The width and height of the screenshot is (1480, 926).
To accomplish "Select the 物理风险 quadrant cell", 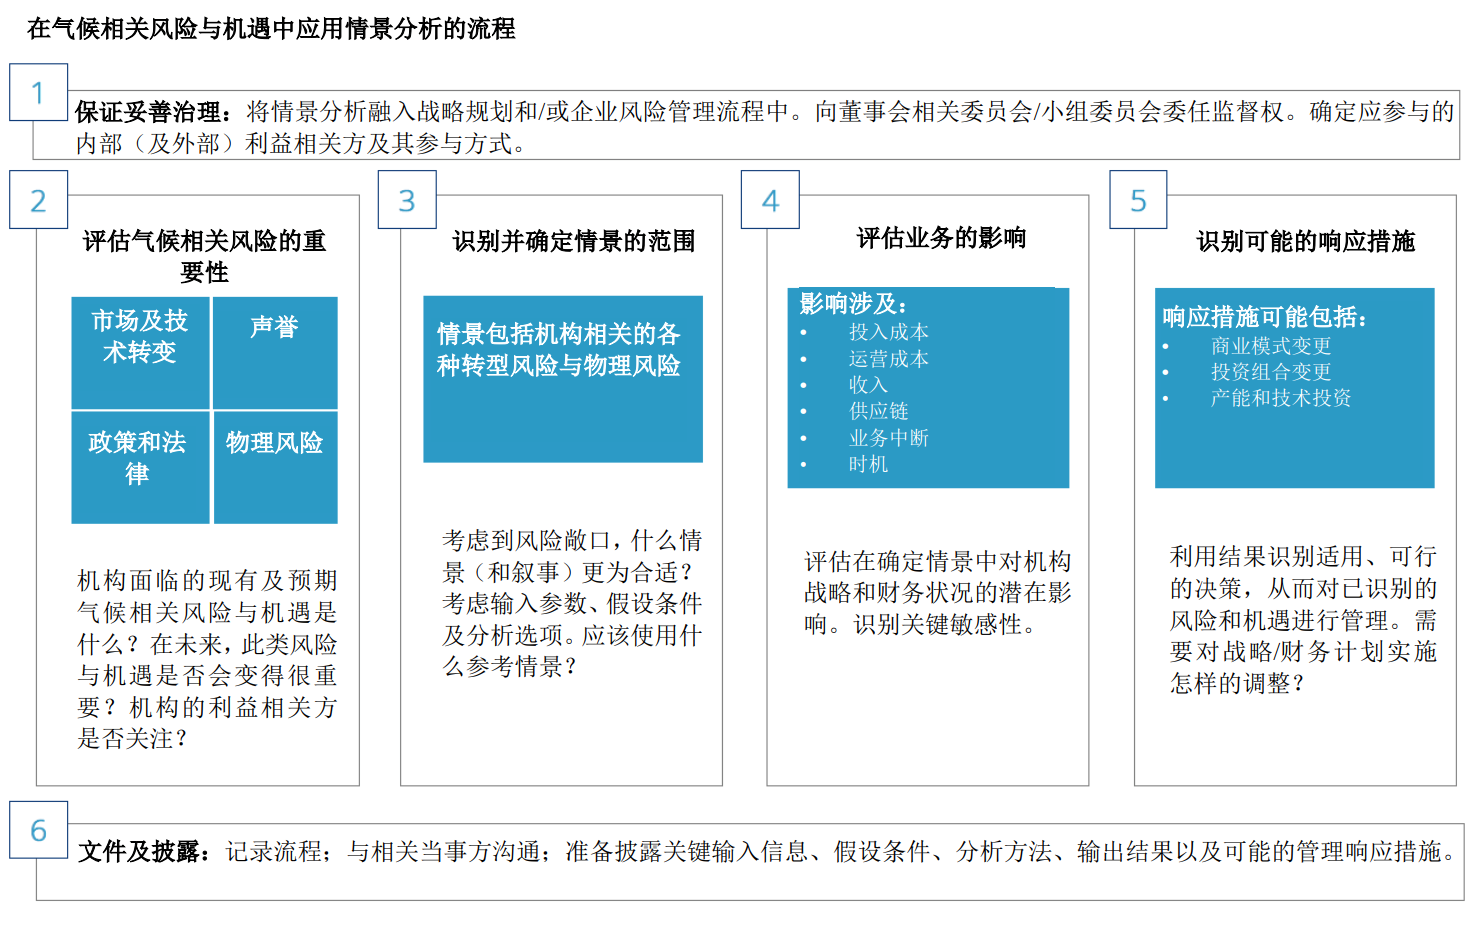I will 275,466.
